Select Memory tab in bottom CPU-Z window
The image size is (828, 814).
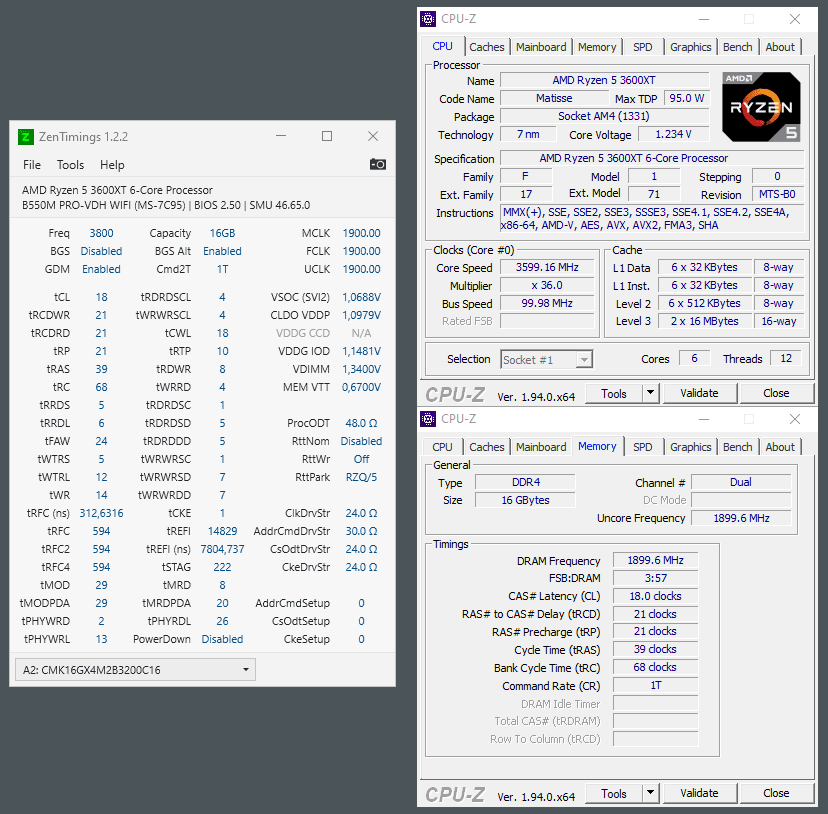click(x=597, y=446)
